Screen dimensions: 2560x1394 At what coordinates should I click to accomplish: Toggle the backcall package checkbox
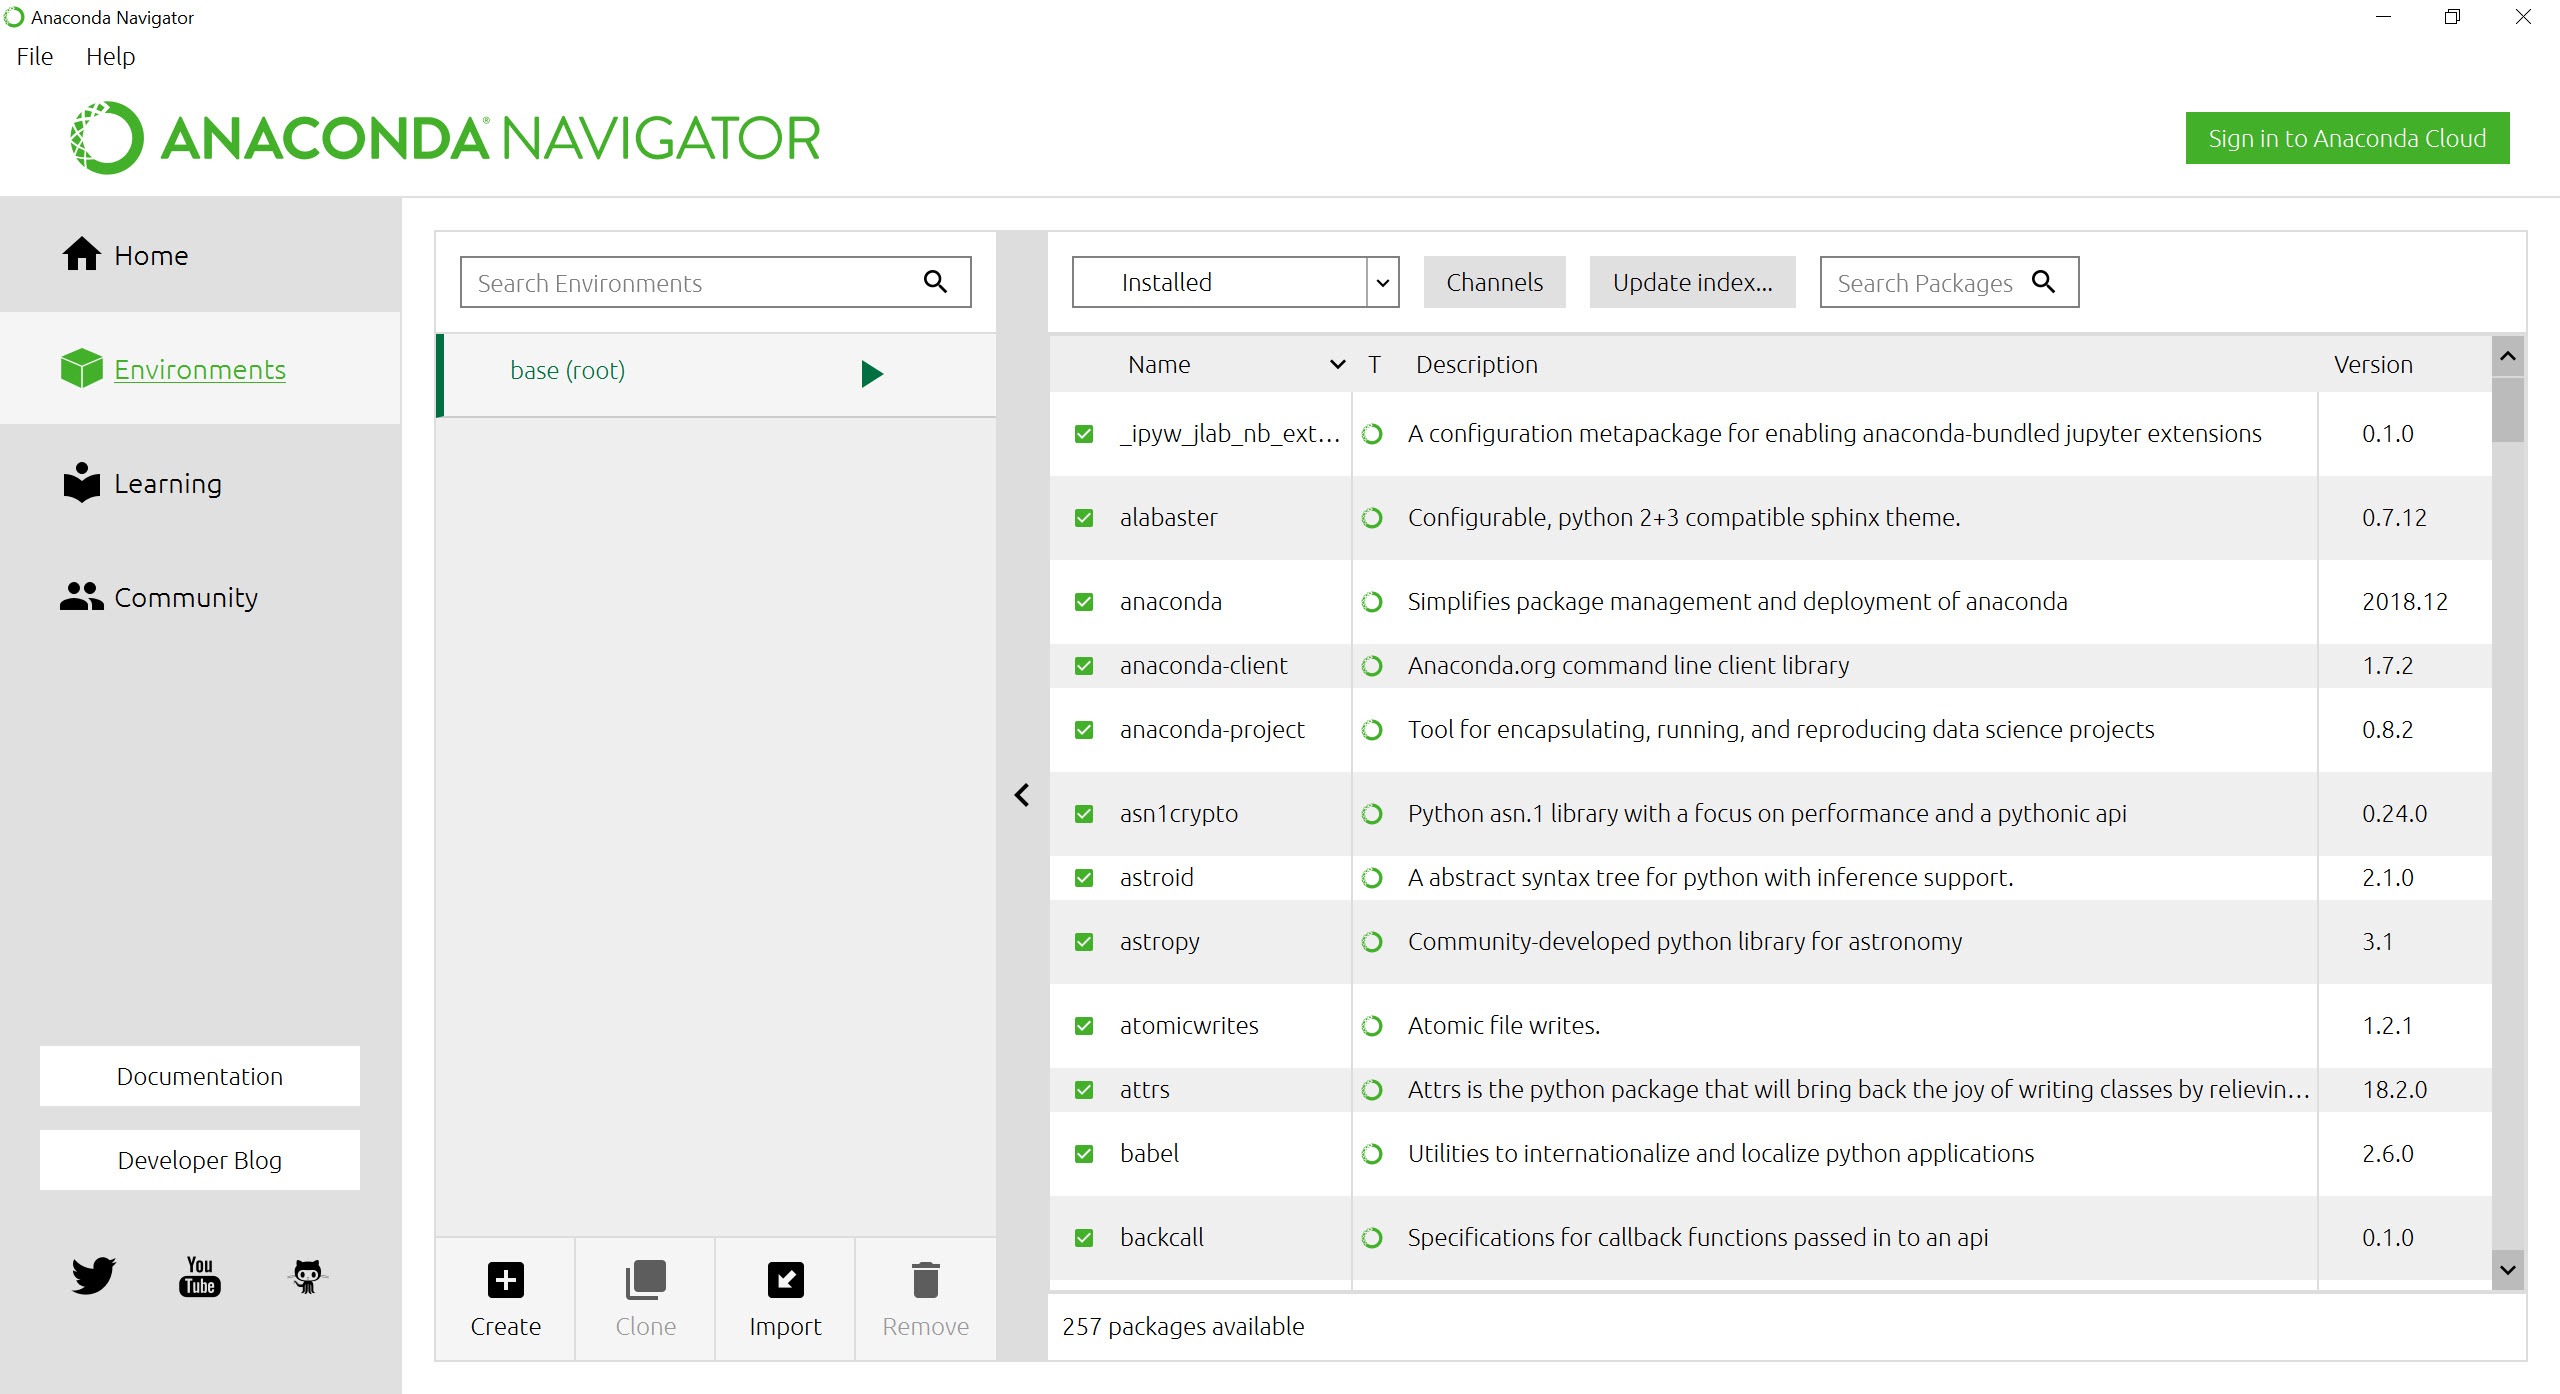coord(1084,1238)
